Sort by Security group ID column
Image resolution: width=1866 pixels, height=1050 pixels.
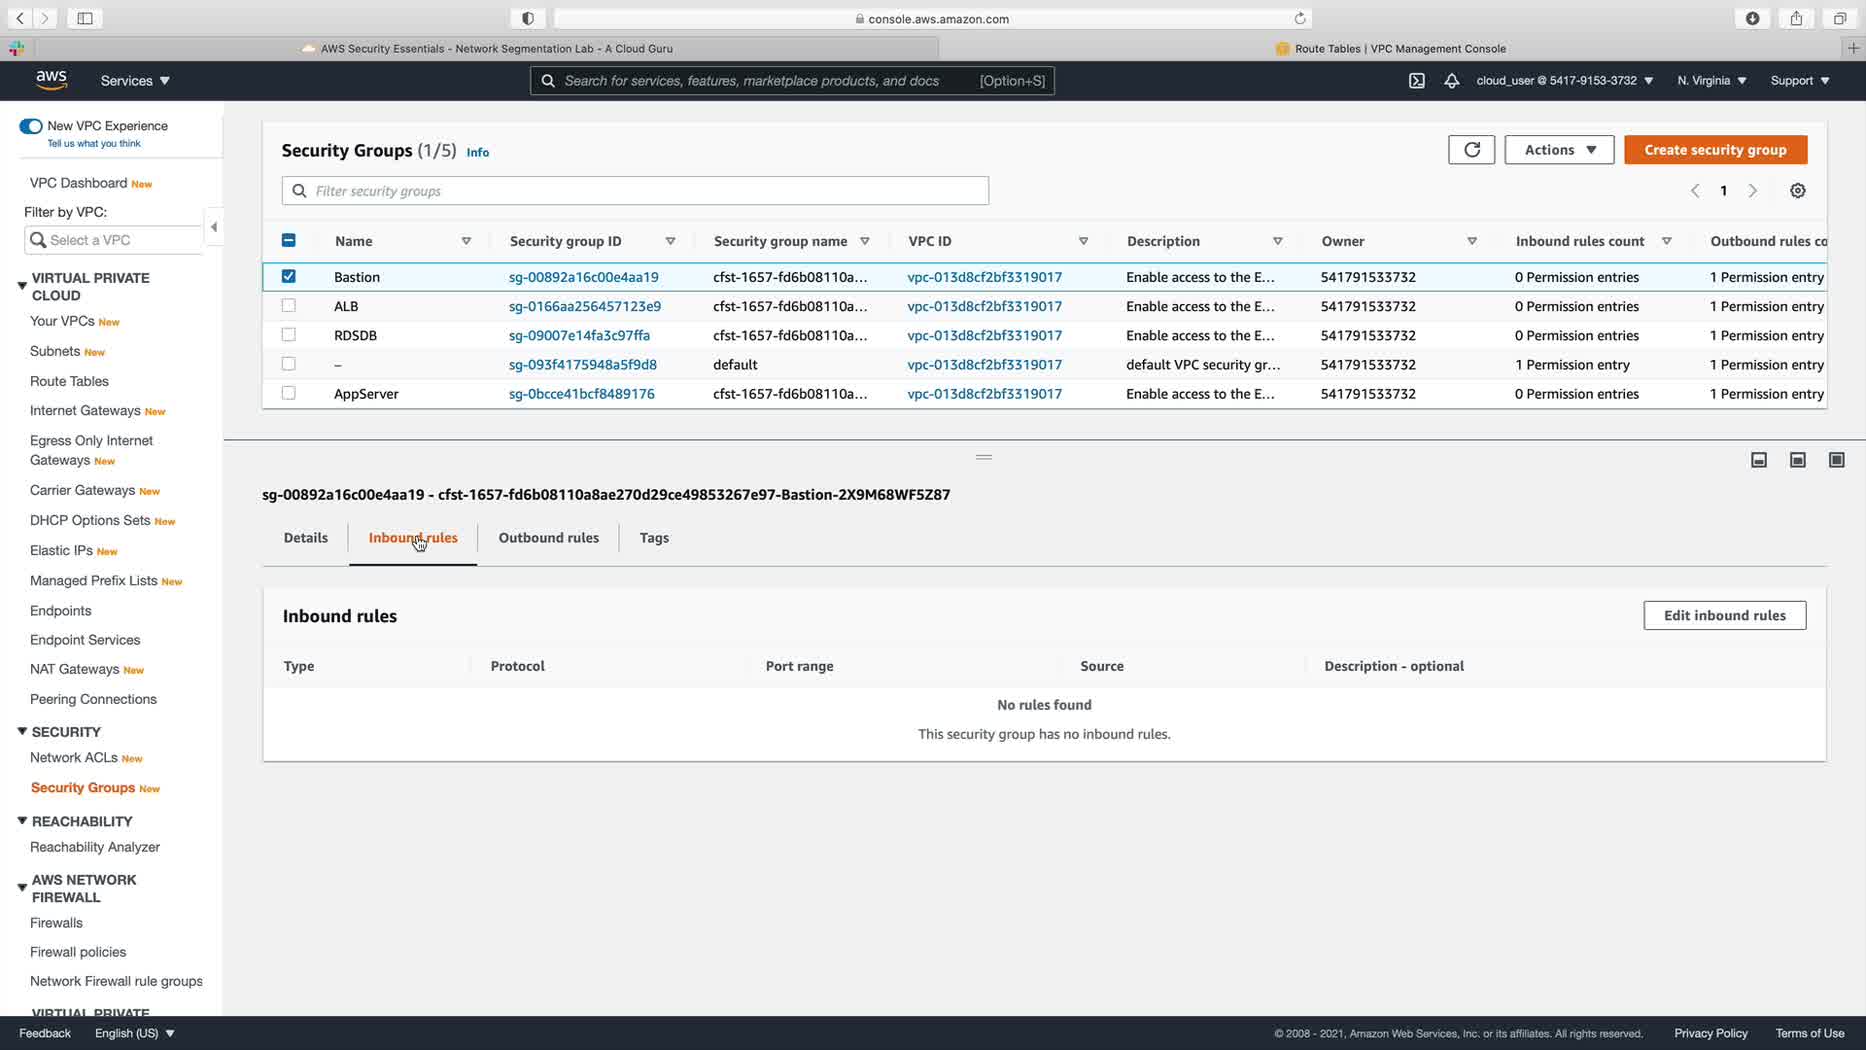pos(670,241)
